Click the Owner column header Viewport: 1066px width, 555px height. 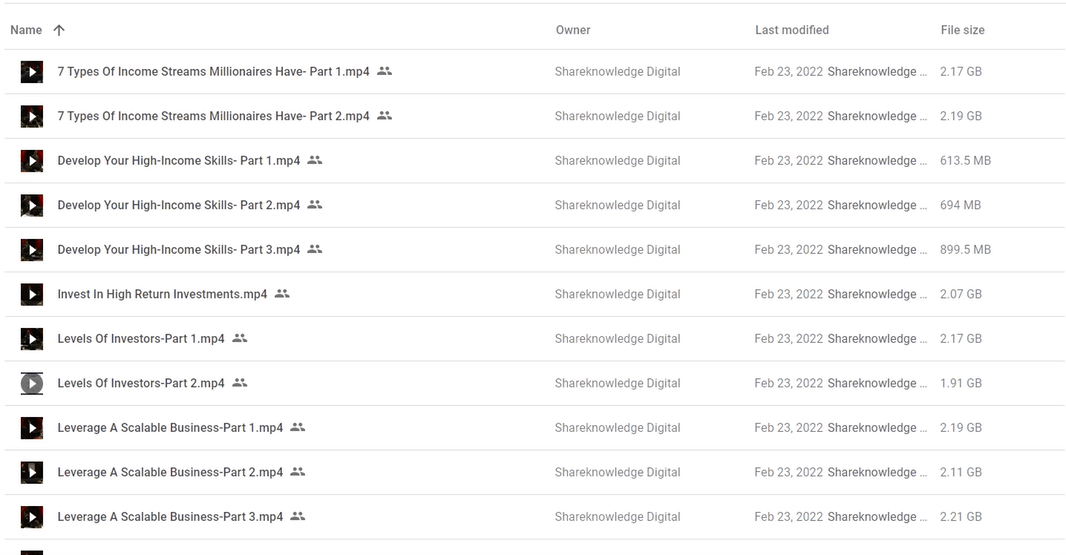coord(573,30)
